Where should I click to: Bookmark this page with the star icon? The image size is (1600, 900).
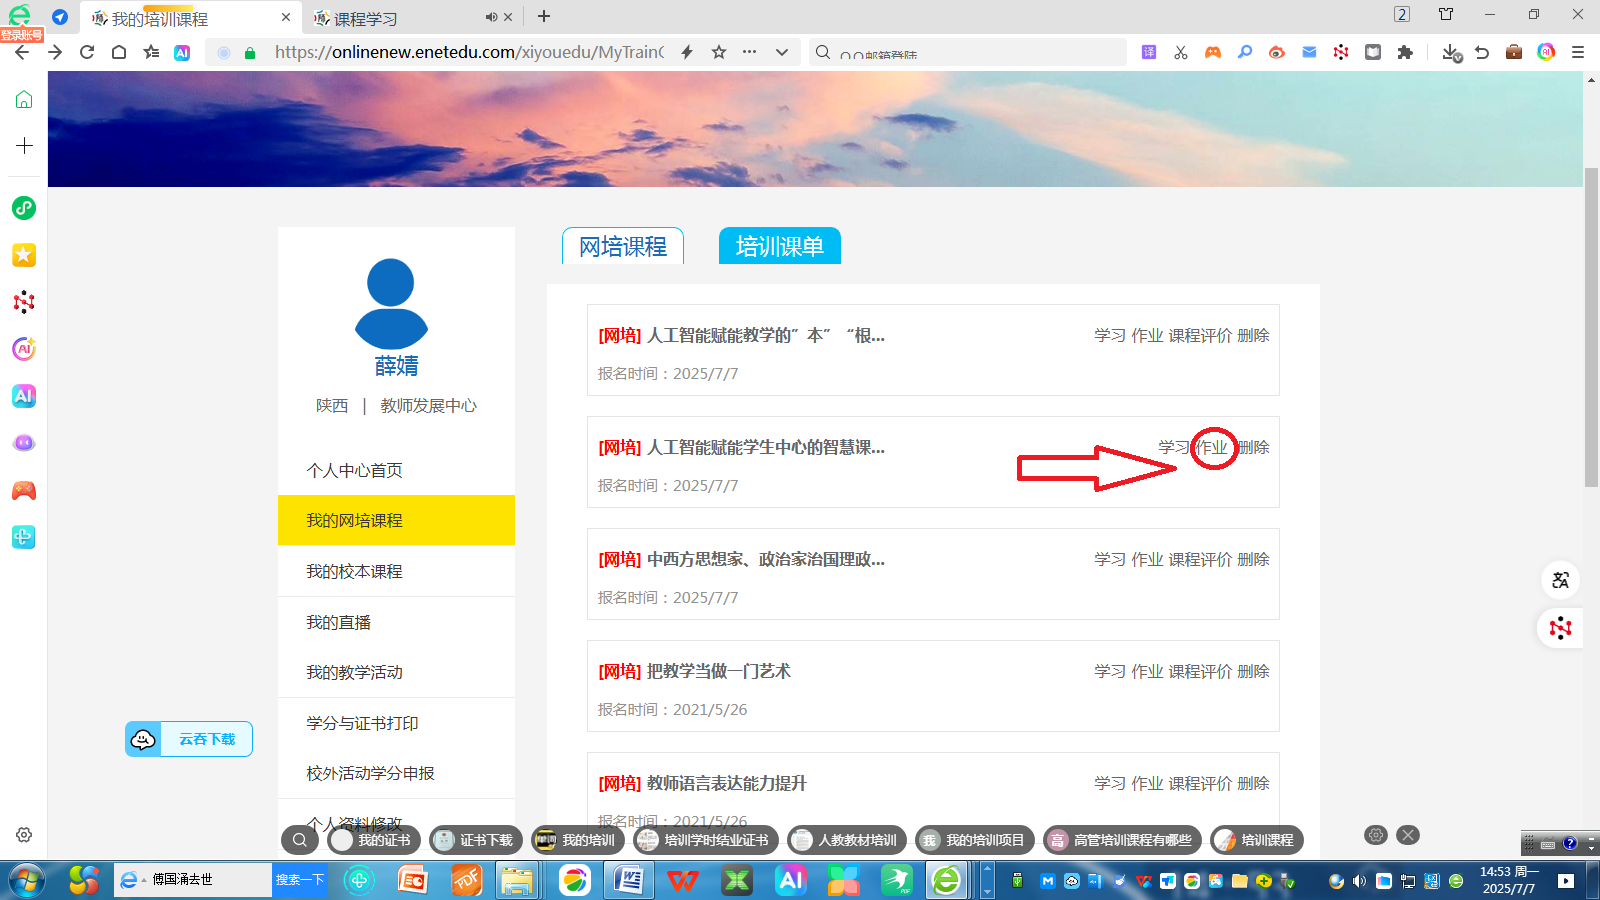719,52
